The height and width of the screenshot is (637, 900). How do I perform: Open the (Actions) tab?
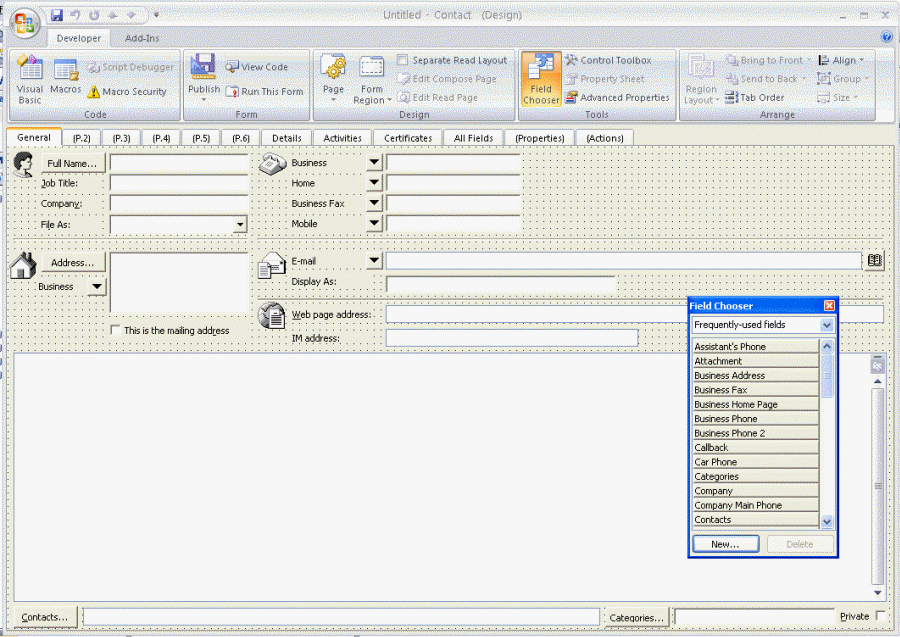pyautogui.click(x=604, y=138)
